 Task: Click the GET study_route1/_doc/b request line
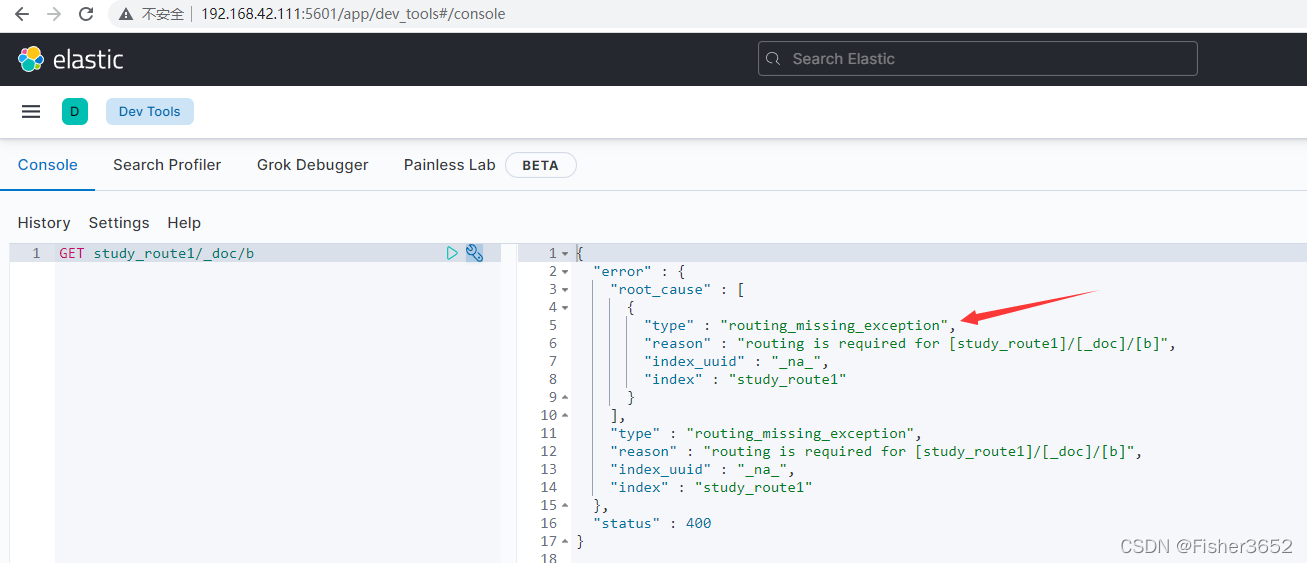[x=156, y=253]
